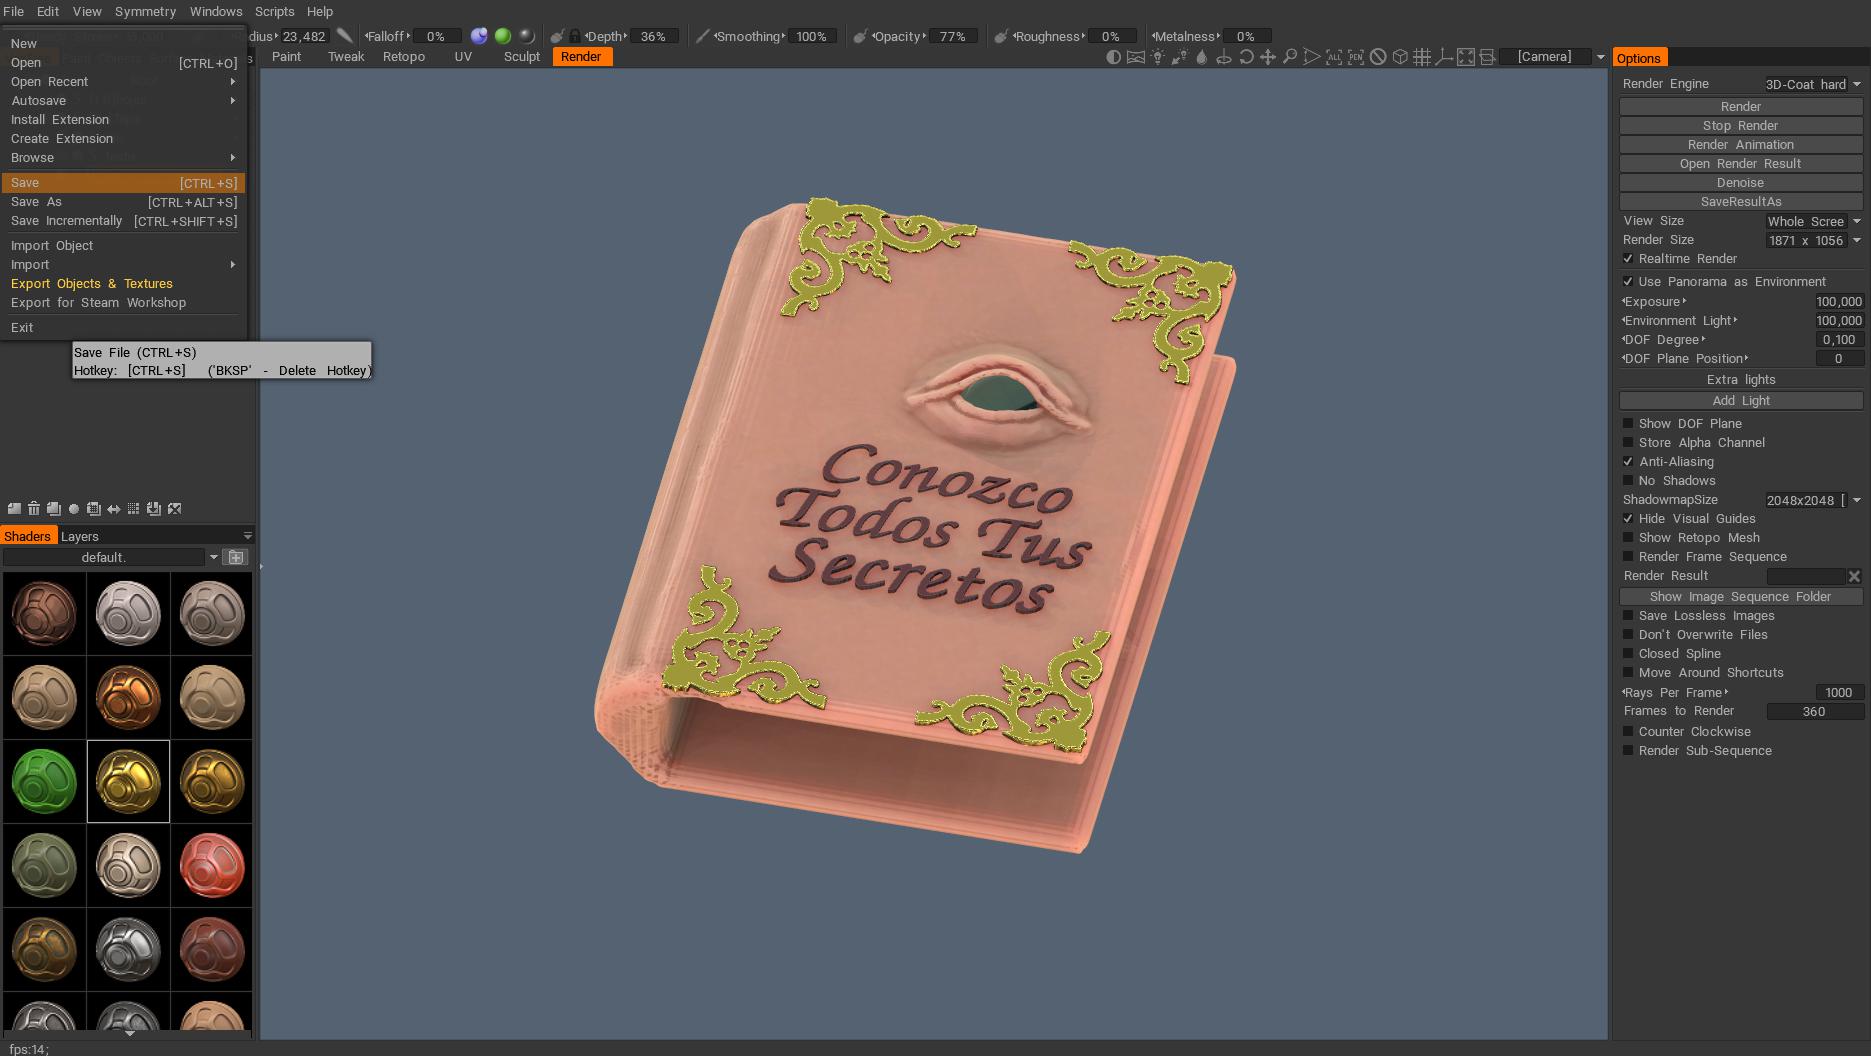
Task: Toggle Use Panorama as Environment
Action: 1628,282
